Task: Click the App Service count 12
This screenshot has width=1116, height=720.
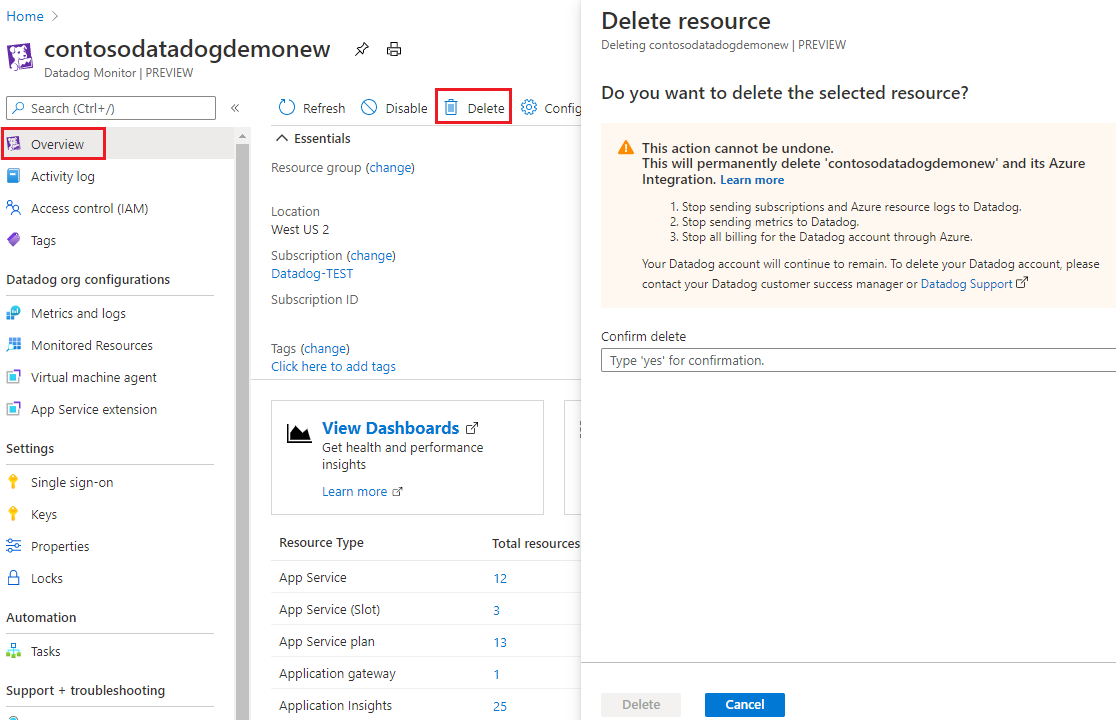Action: [500, 578]
